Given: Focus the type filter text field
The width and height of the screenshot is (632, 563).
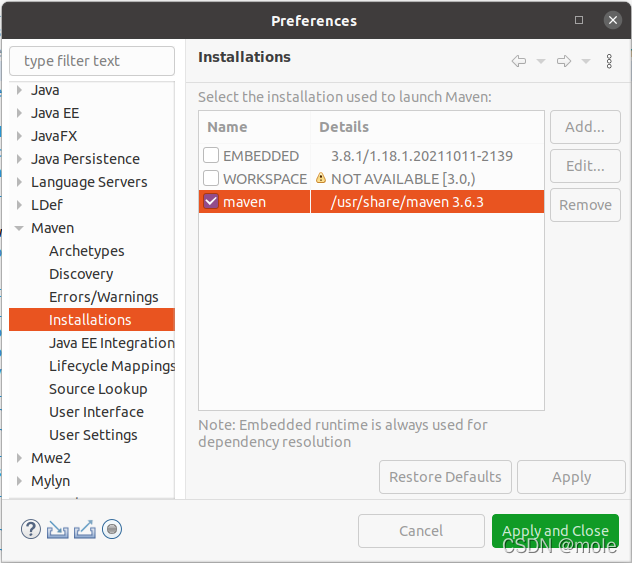Looking at the screenshot, I should click(92, 61).
